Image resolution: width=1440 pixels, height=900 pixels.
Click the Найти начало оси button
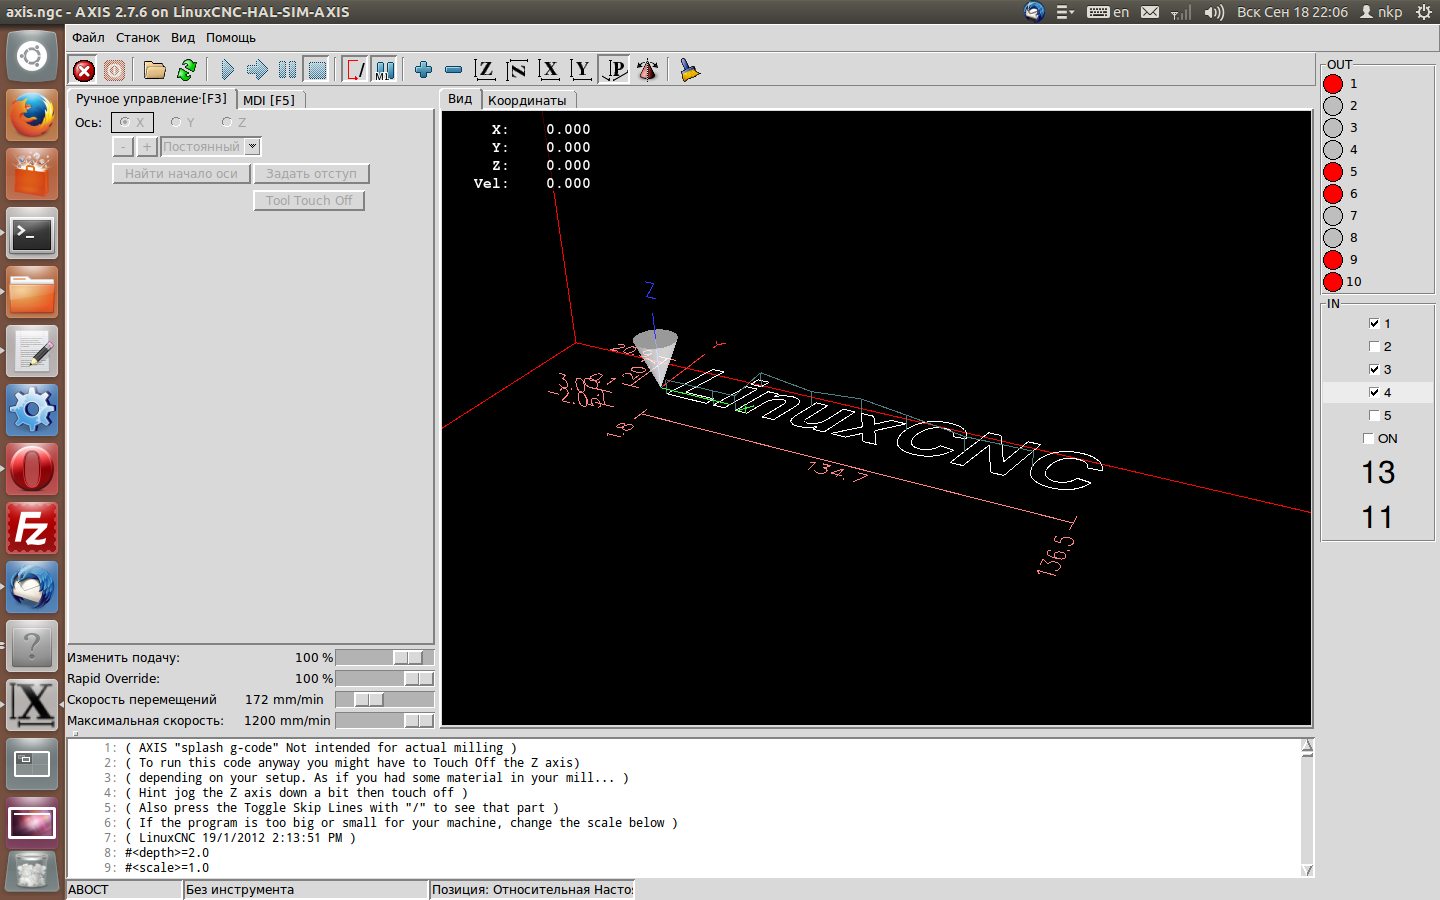[x=181, y=174]
